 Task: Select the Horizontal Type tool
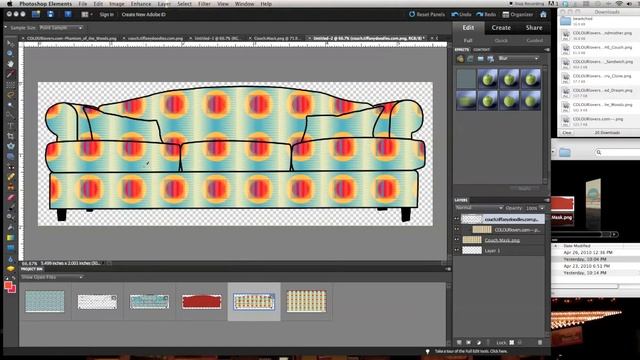pos(10,125)
